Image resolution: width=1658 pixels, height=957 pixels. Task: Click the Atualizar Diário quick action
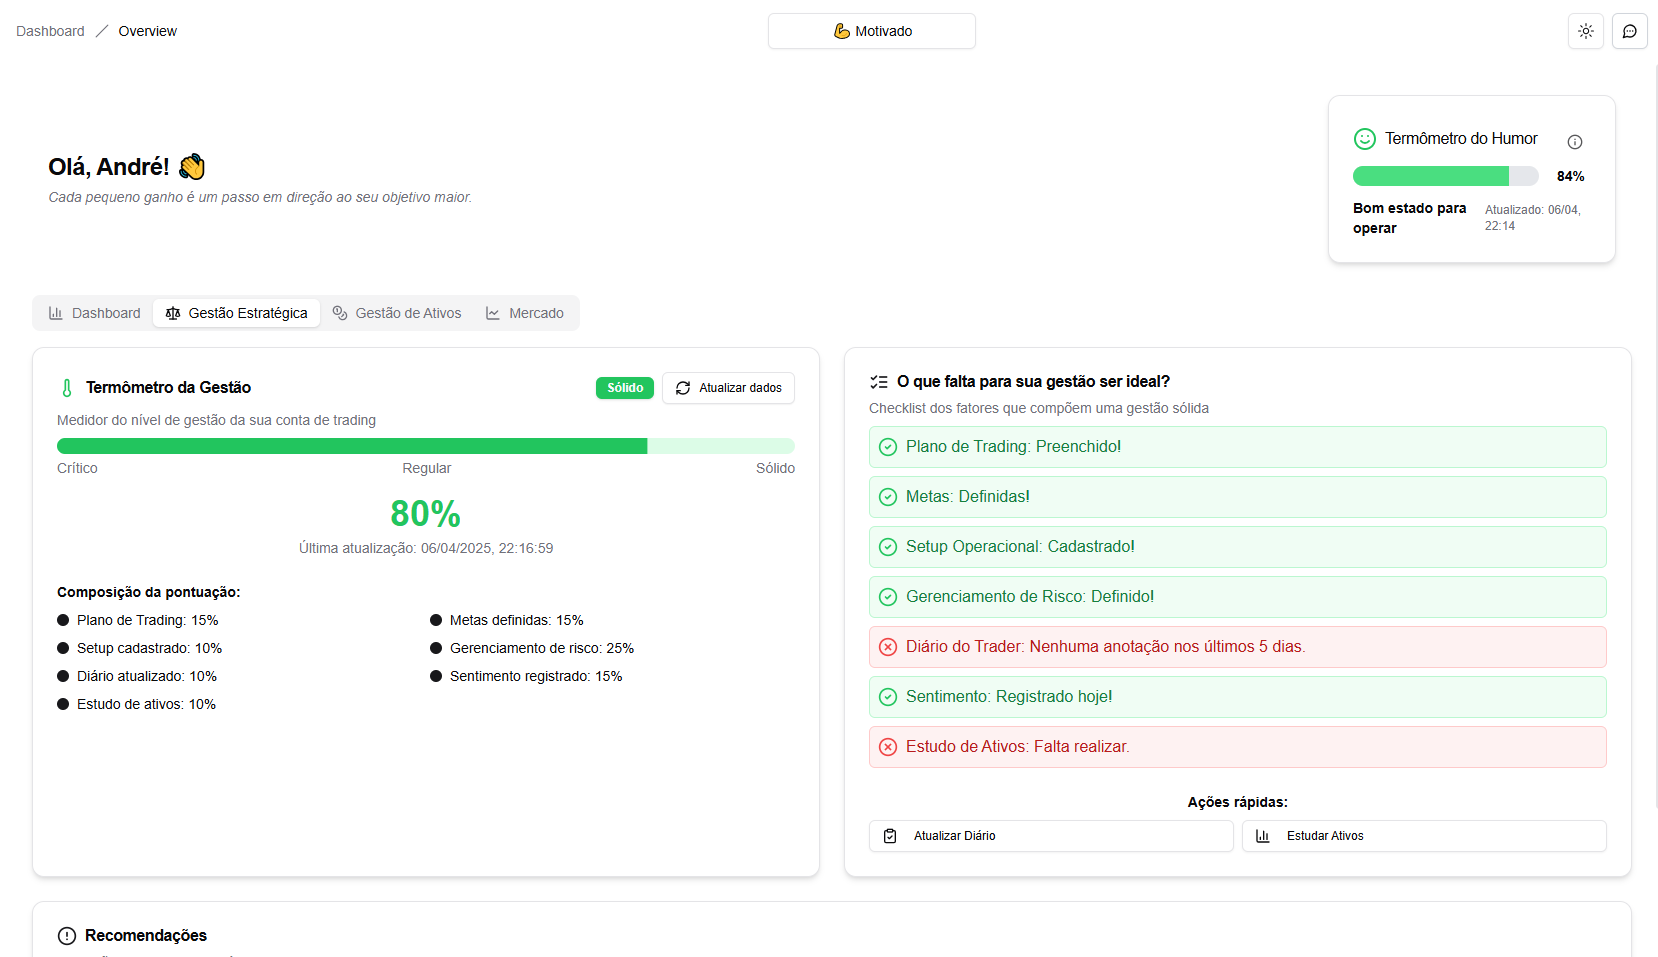point(1051,836)
